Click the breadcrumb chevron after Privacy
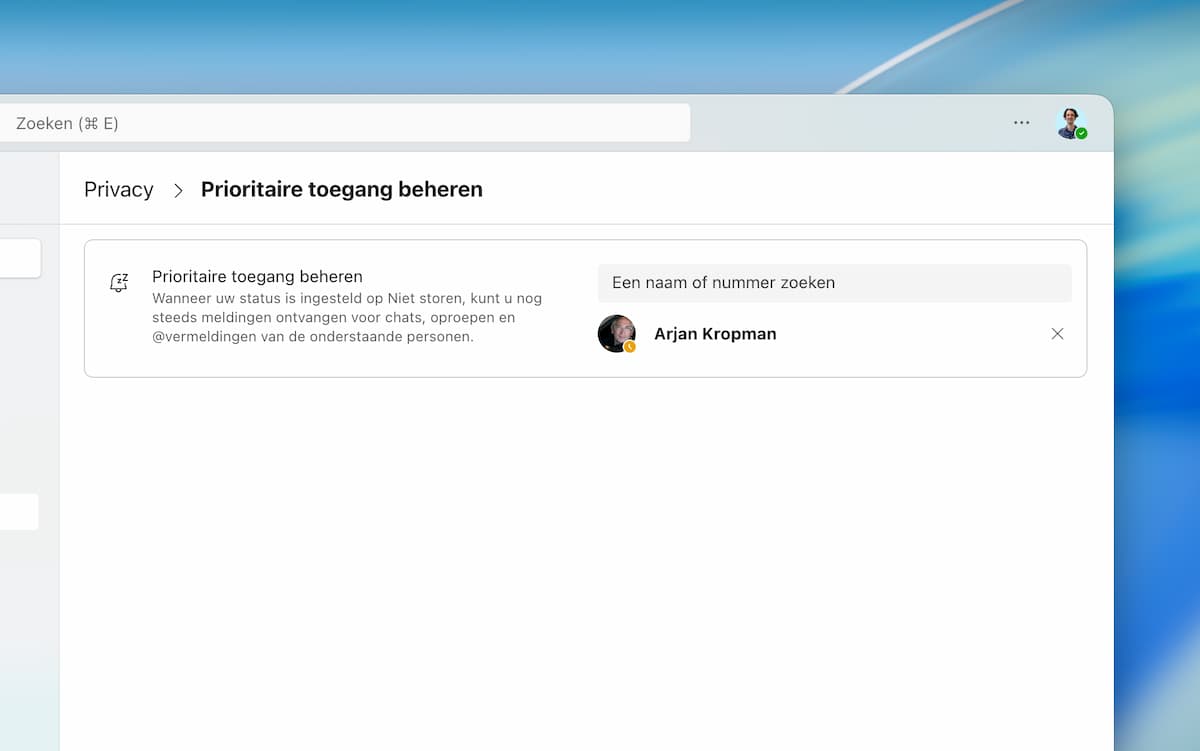This screenshot has width=1200, height=751. click(x=178, y=190)
